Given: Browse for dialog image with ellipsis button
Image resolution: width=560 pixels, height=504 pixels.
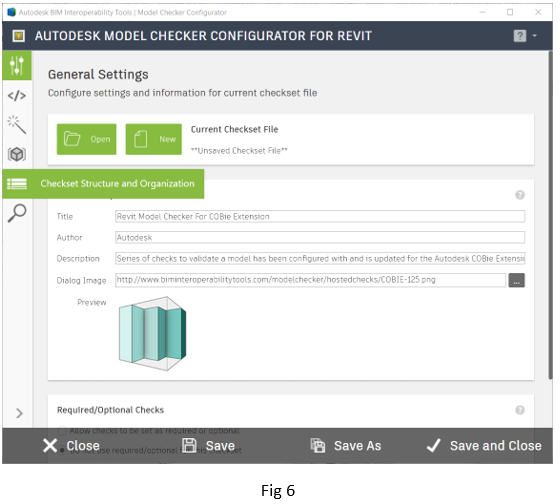Looking at the screenshot, I should (x=517, y=280).
